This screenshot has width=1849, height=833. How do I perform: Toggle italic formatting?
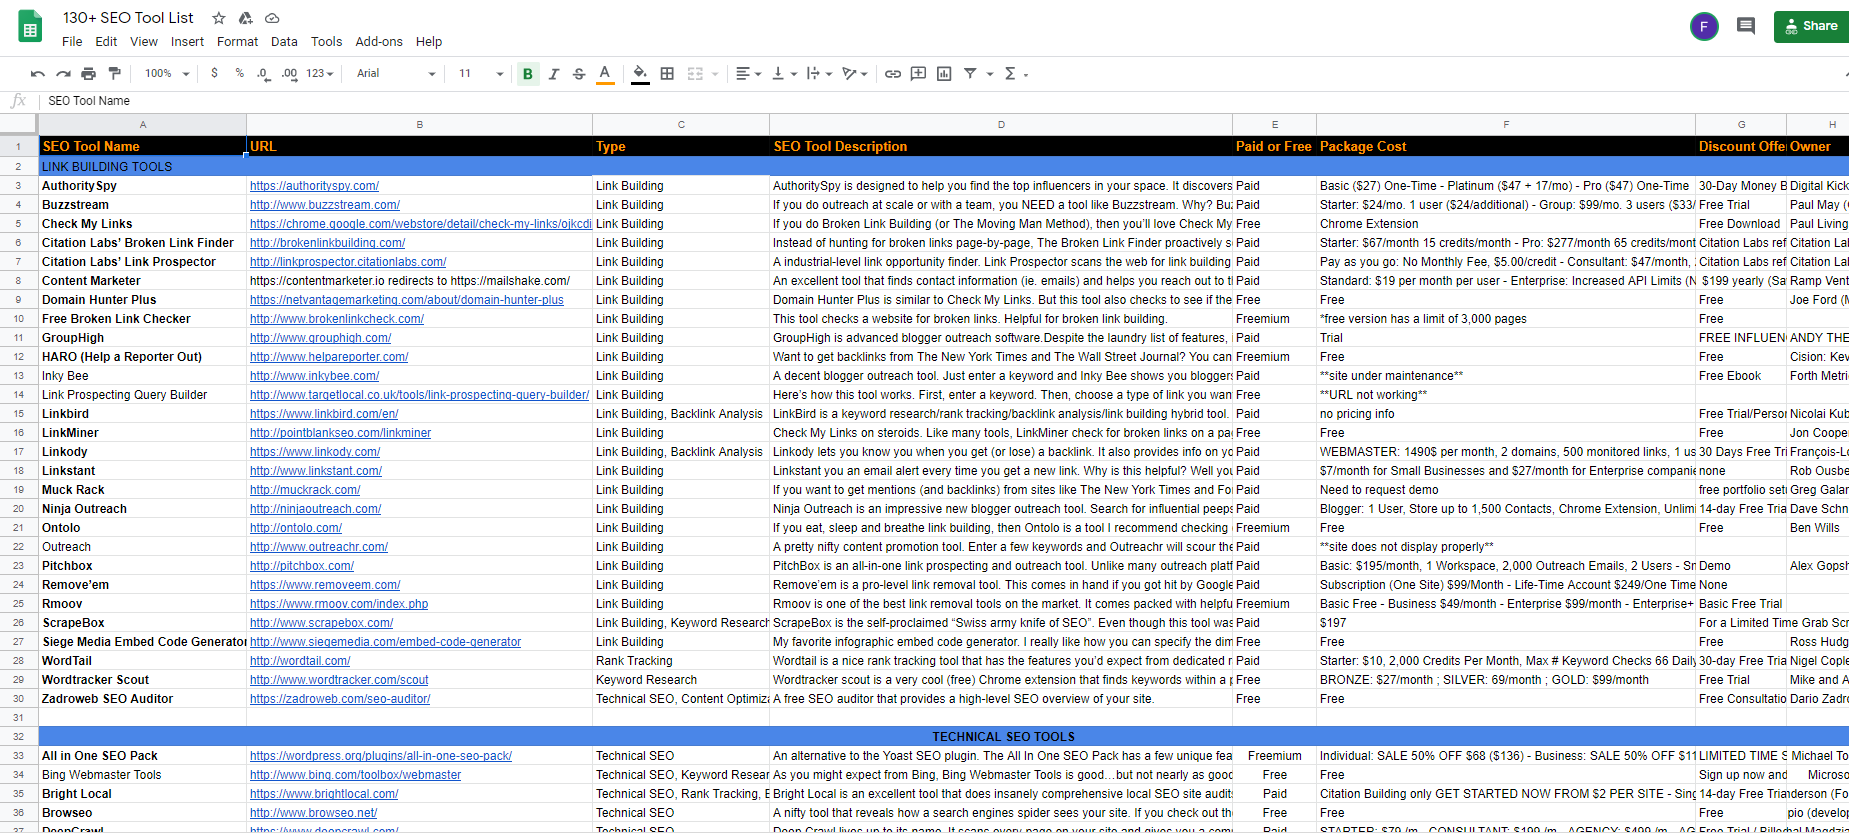pos(553,74)
